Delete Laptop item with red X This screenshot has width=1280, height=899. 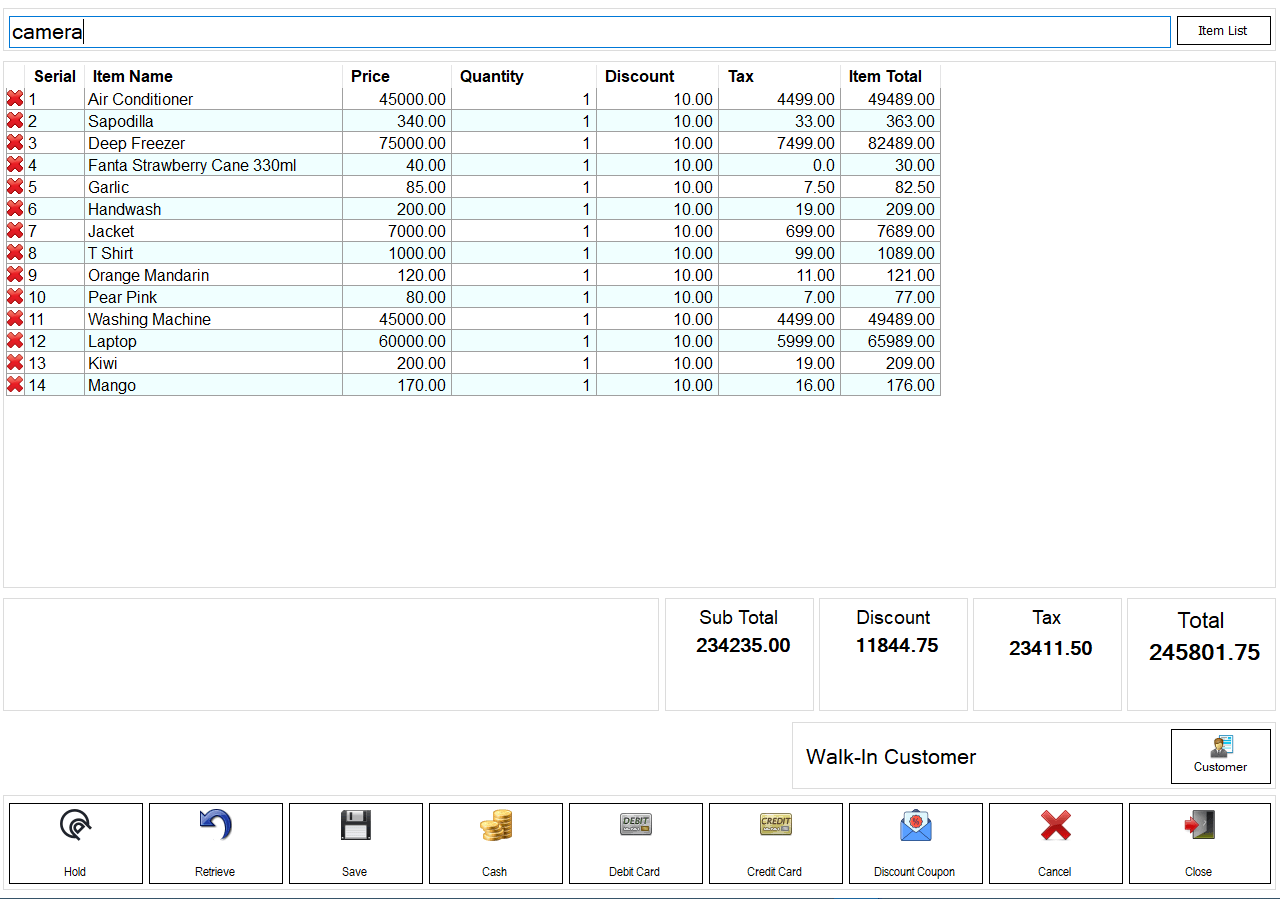pos(15,341)
